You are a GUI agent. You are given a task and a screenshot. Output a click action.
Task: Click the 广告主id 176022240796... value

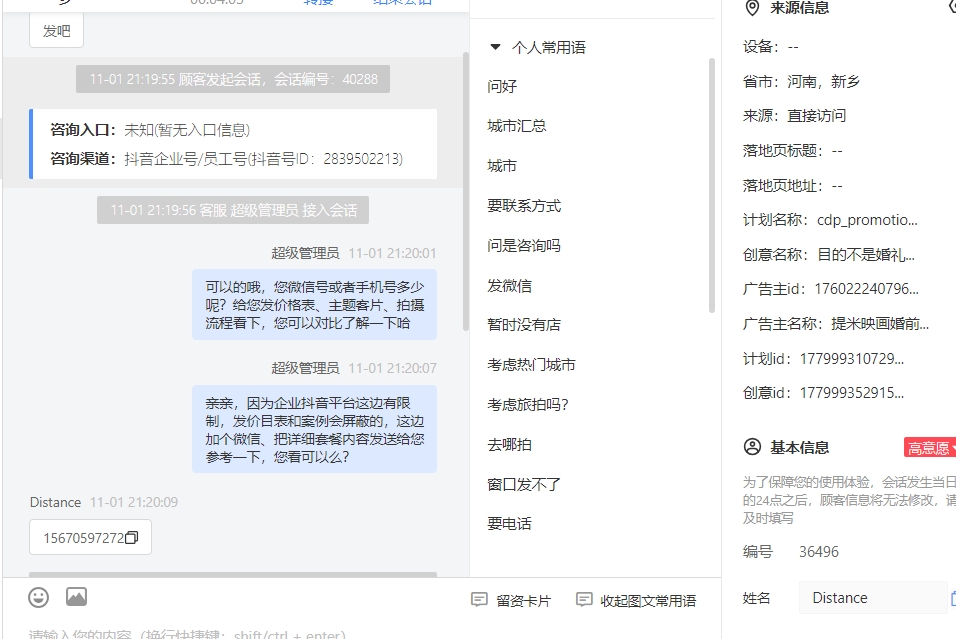[866, 289]
